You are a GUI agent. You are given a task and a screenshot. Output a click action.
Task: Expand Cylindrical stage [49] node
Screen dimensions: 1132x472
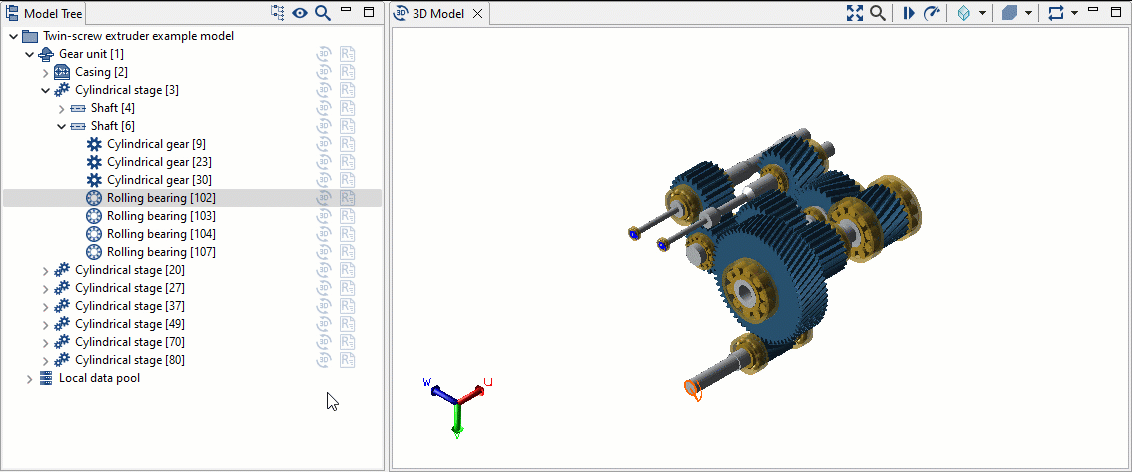point(45,325)
